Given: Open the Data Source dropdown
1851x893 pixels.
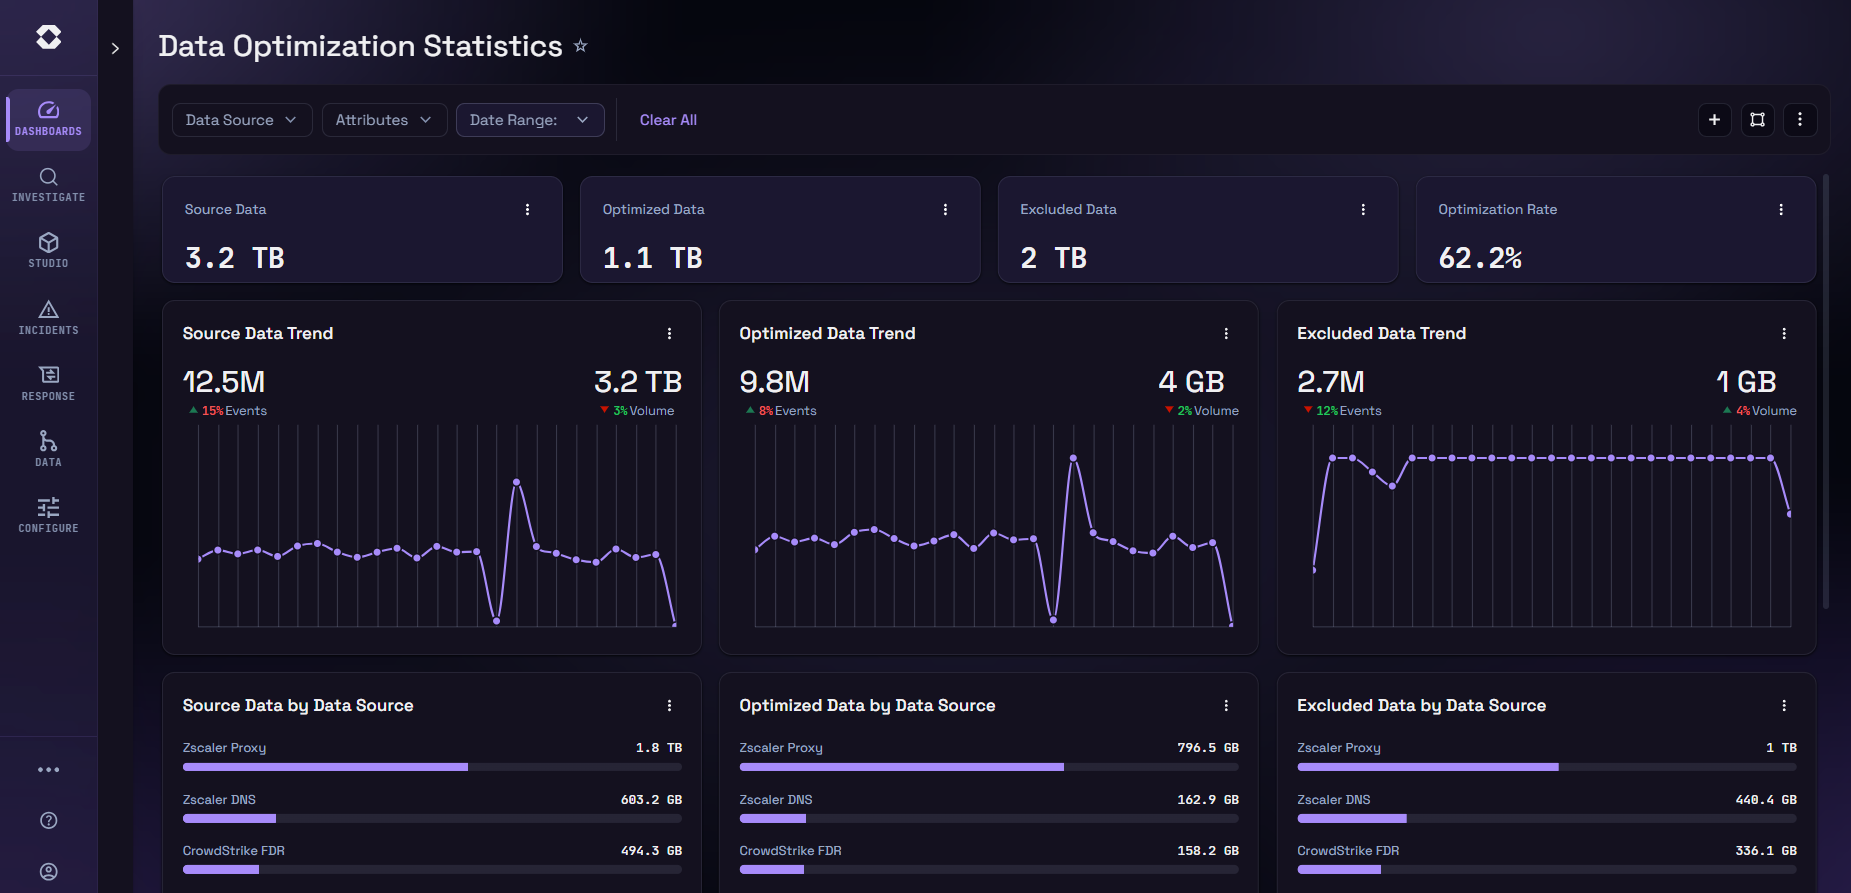Looking at the screenshot, I should (x=242, y=120).
